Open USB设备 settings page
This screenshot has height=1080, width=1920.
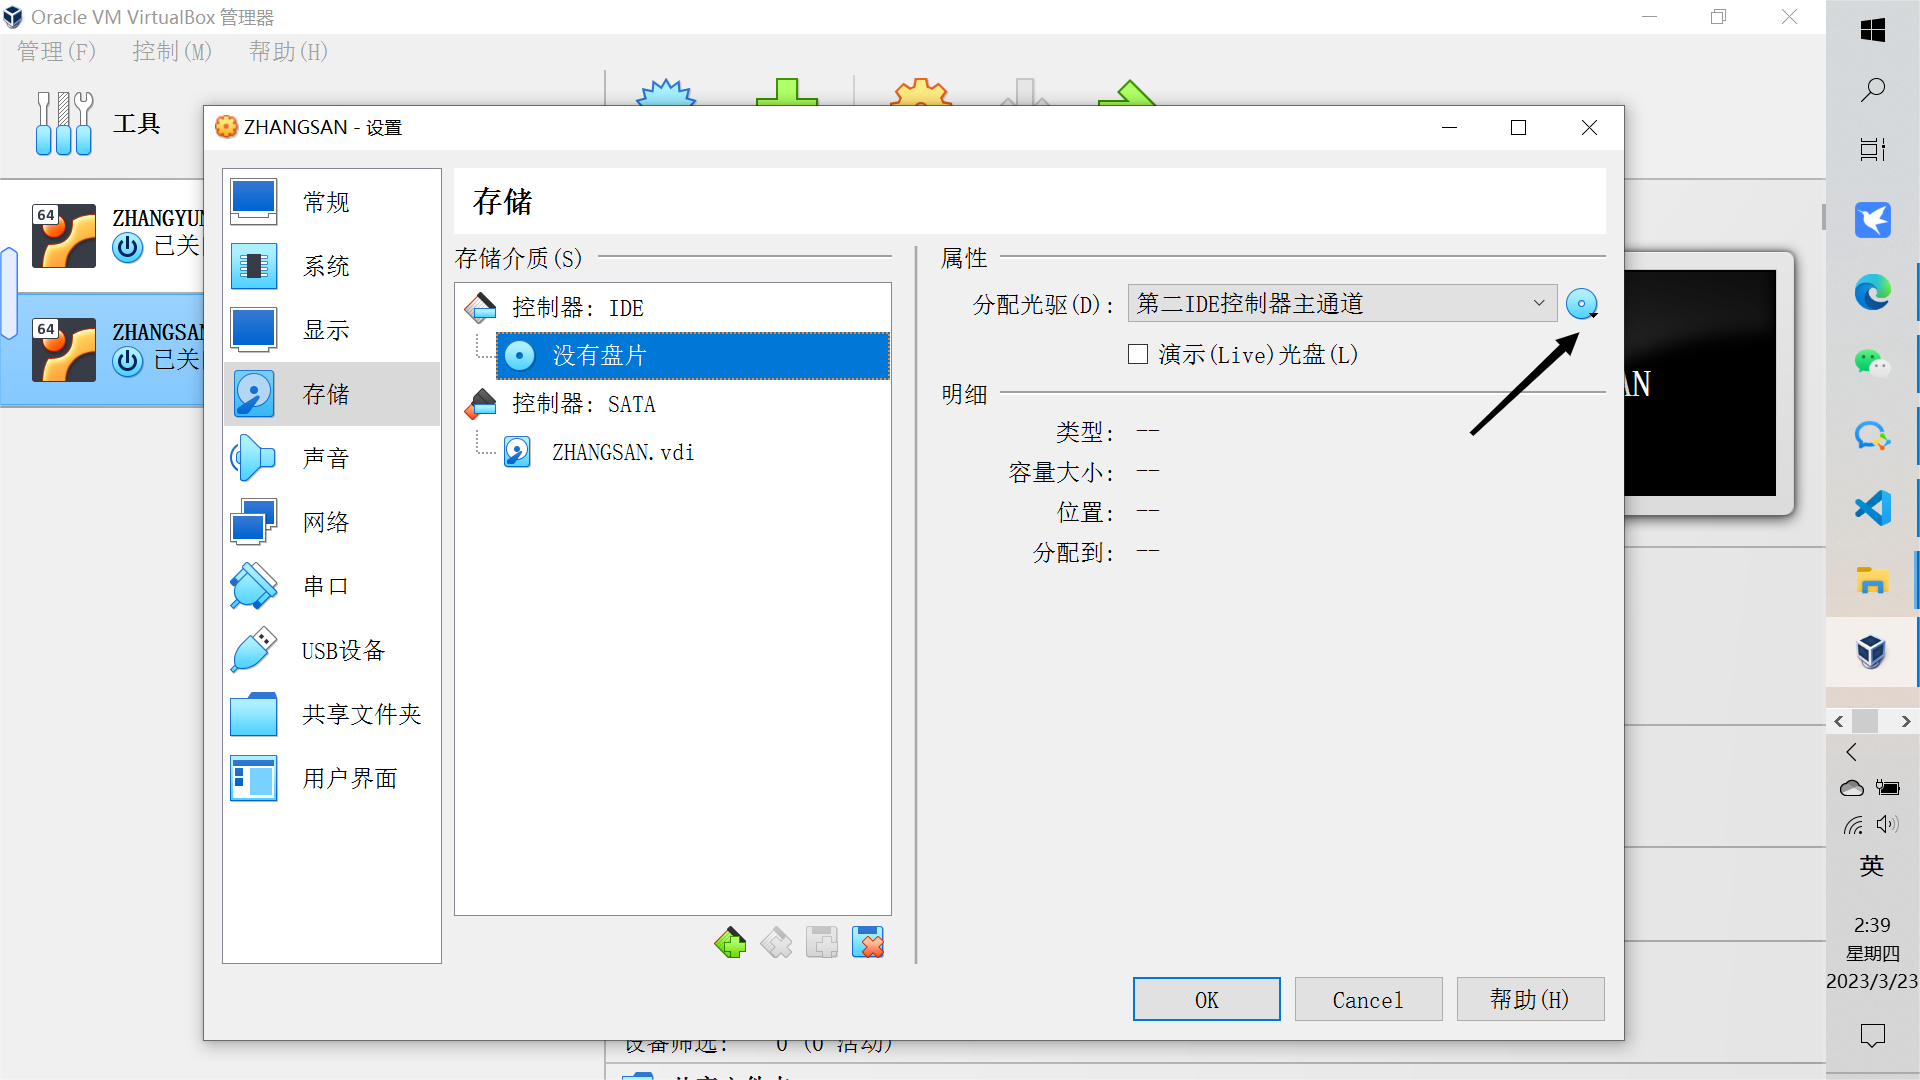point(331,650)
